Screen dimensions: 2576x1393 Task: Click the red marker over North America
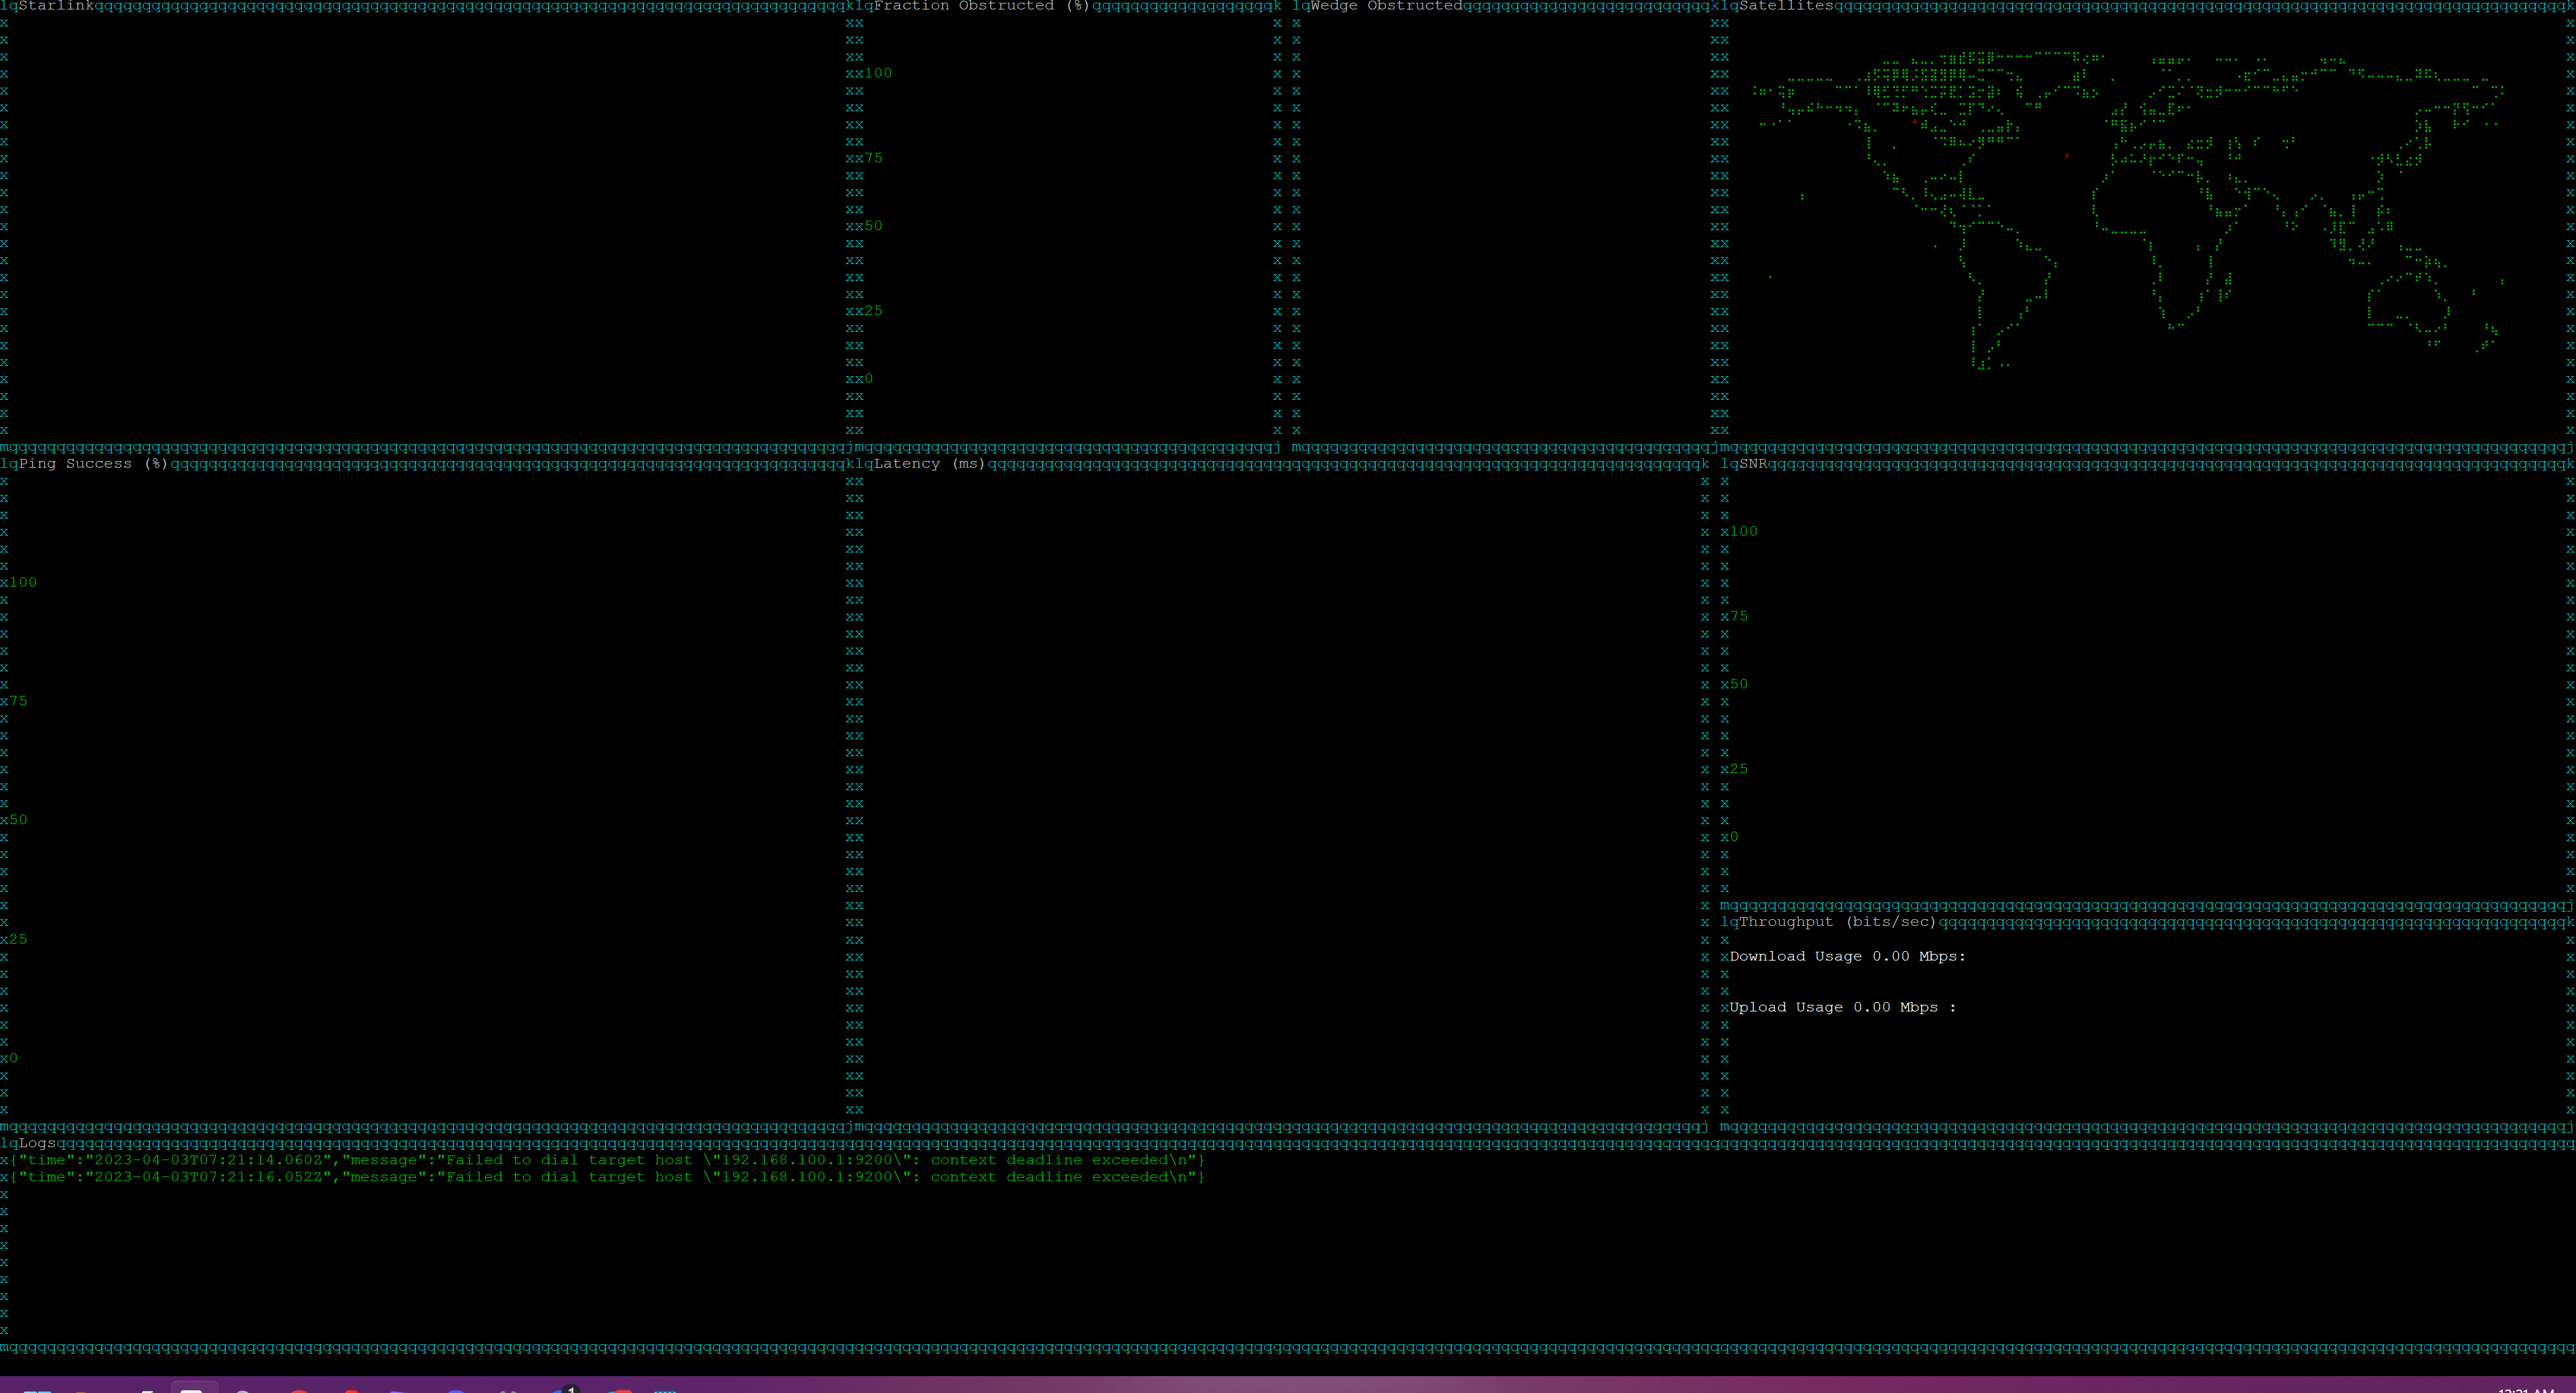1914,123
